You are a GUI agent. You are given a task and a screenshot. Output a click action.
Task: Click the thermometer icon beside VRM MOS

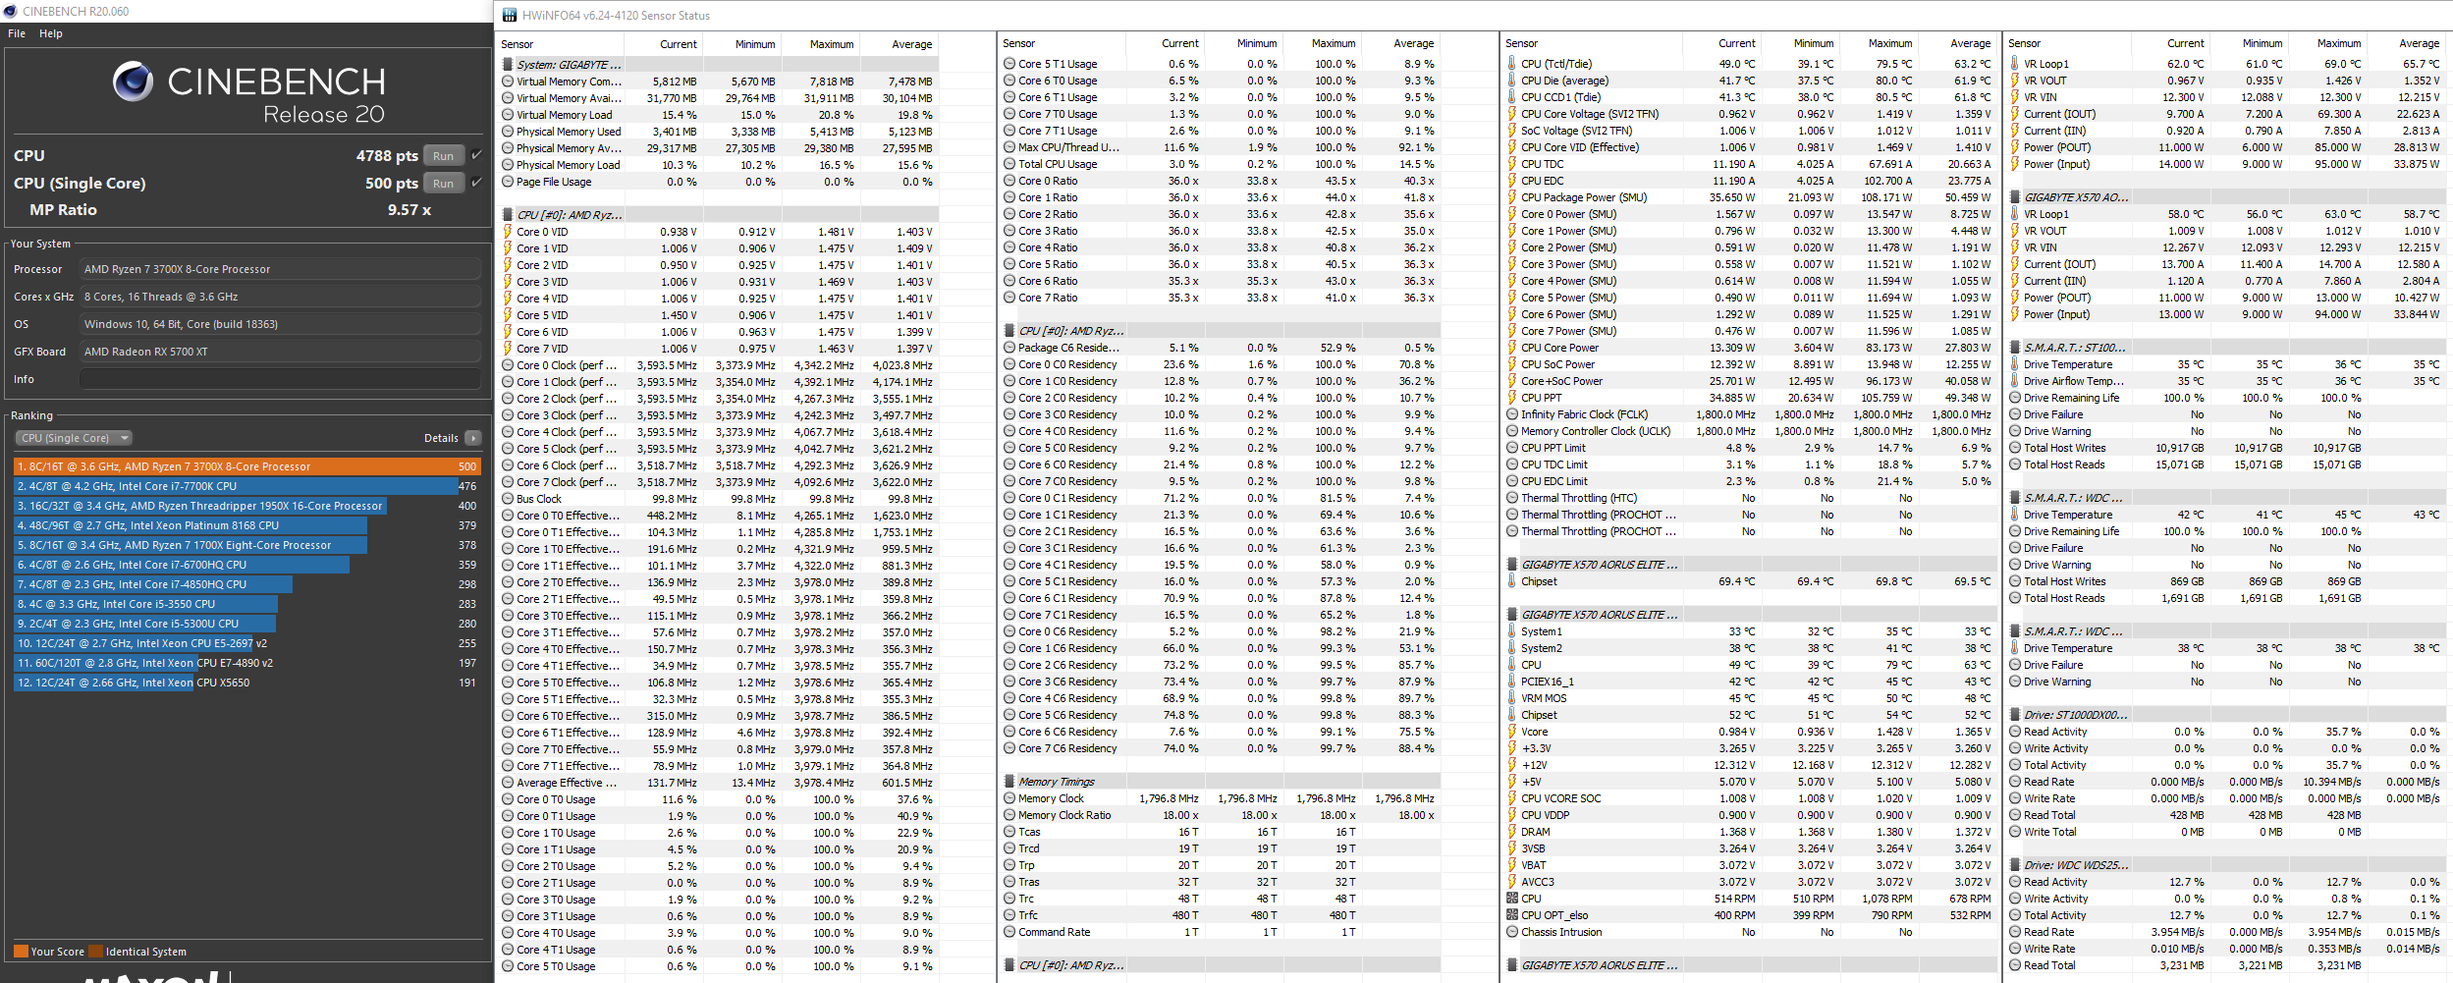(1512, 698)
